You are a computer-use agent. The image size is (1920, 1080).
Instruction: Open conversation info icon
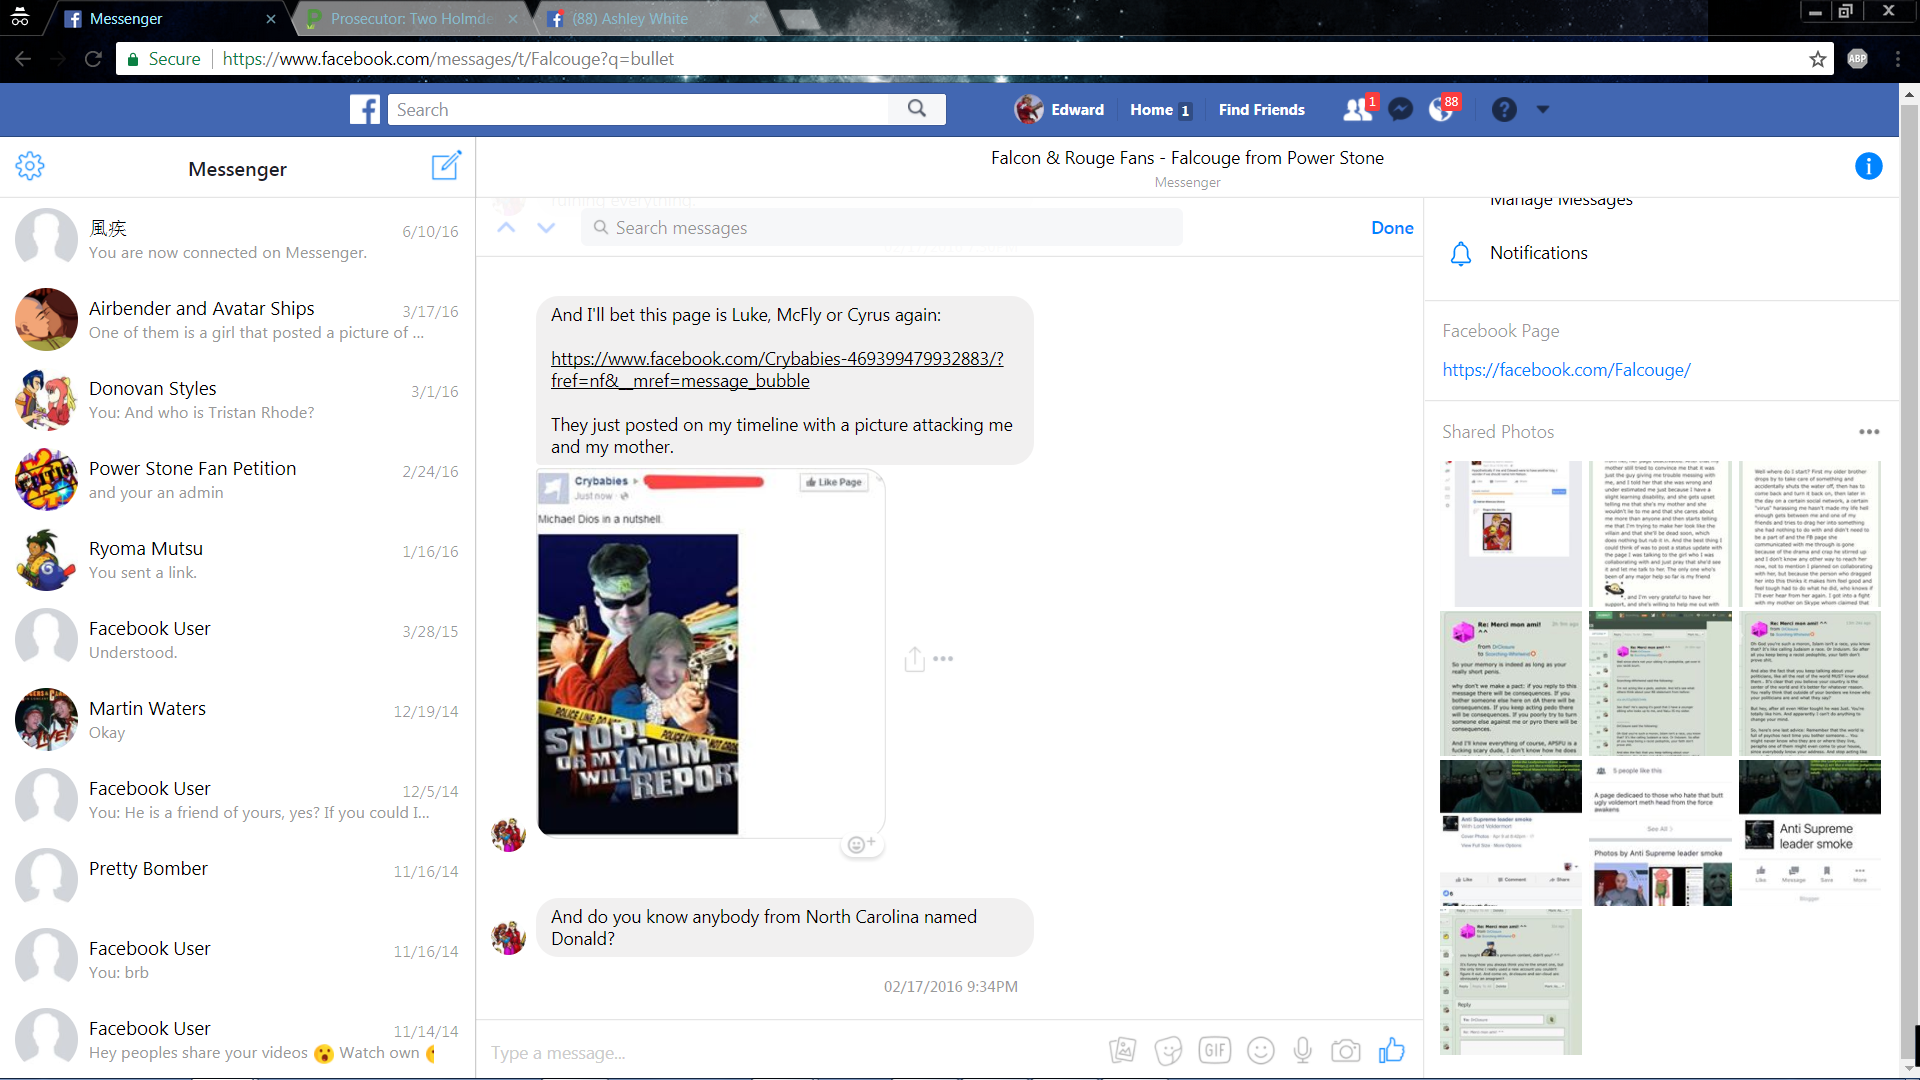coord(1868,166)
